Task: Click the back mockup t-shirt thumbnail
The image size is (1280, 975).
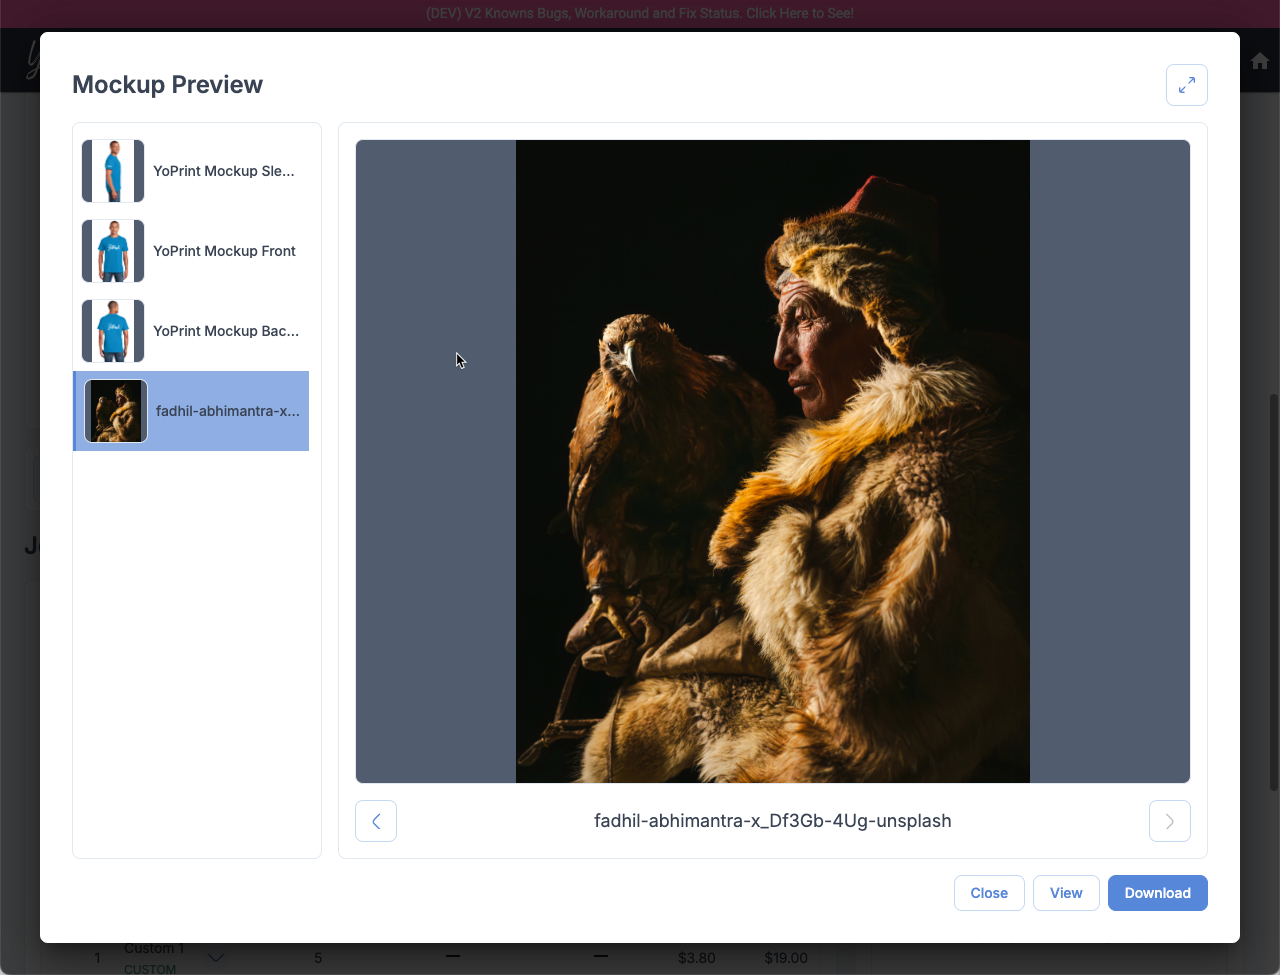Action: pyautogui.click(x=113, y=331)
